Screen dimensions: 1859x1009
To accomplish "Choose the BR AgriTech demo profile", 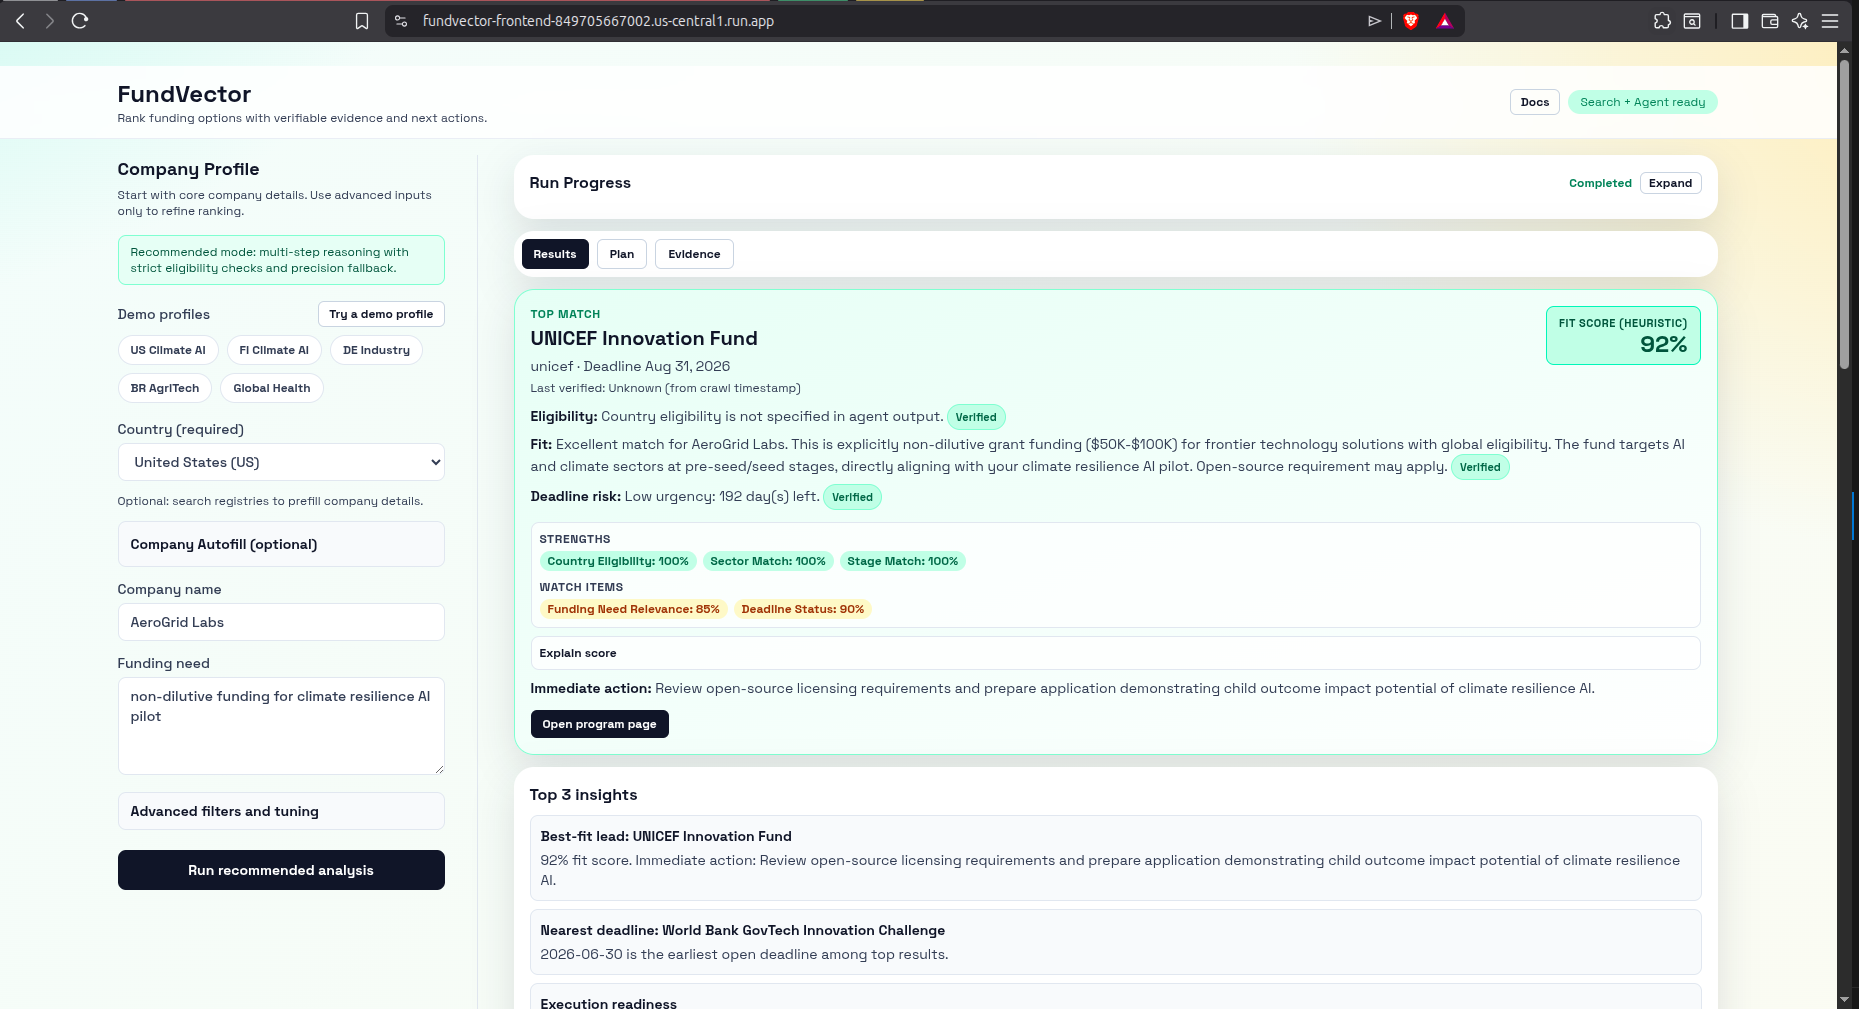I will click(x=165, y=388).
